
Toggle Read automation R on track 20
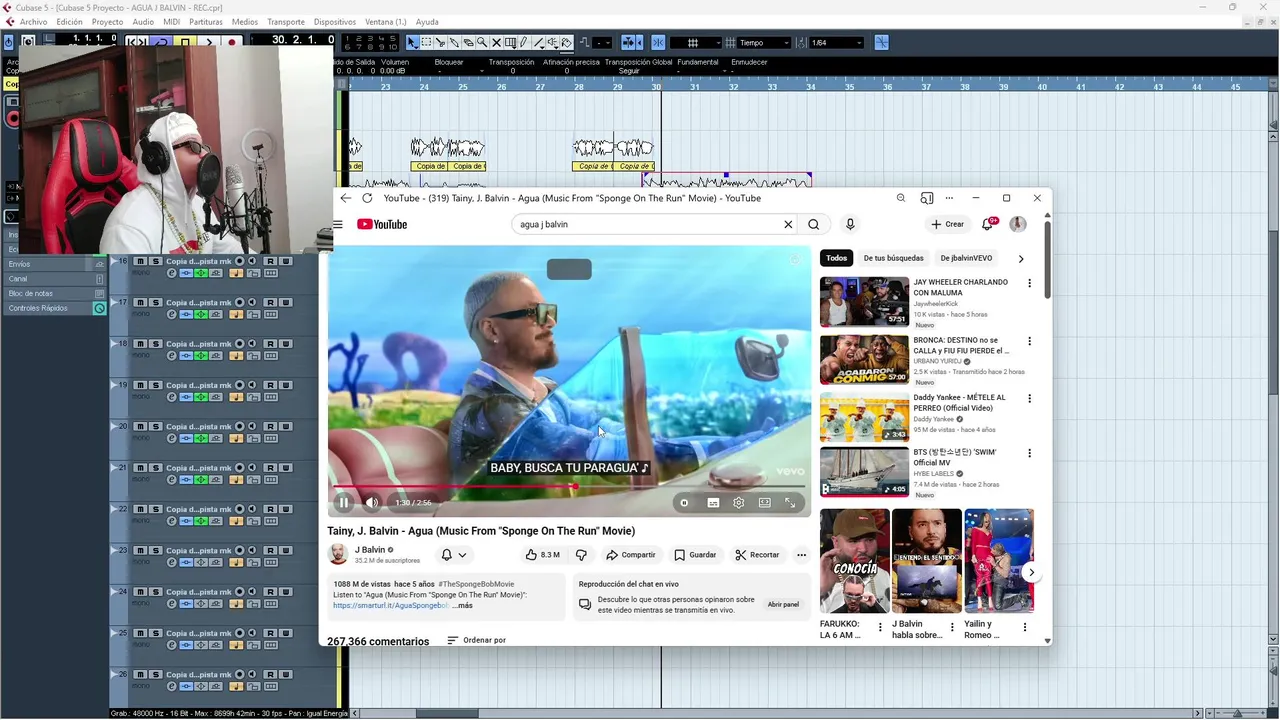(x=270, y=426)
